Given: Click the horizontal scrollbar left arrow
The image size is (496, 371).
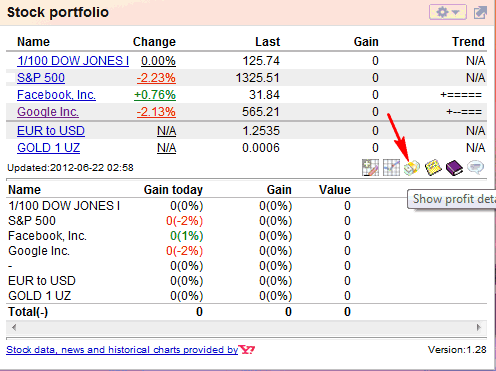Looking at the screenshot, I should pyautogui.click(x=14, y=327).
